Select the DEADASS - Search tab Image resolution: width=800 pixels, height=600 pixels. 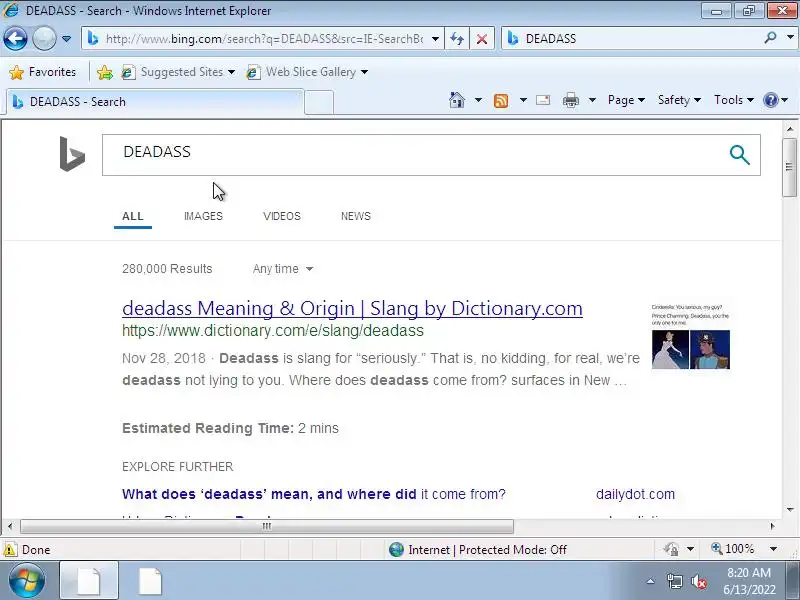coord(153,102)
